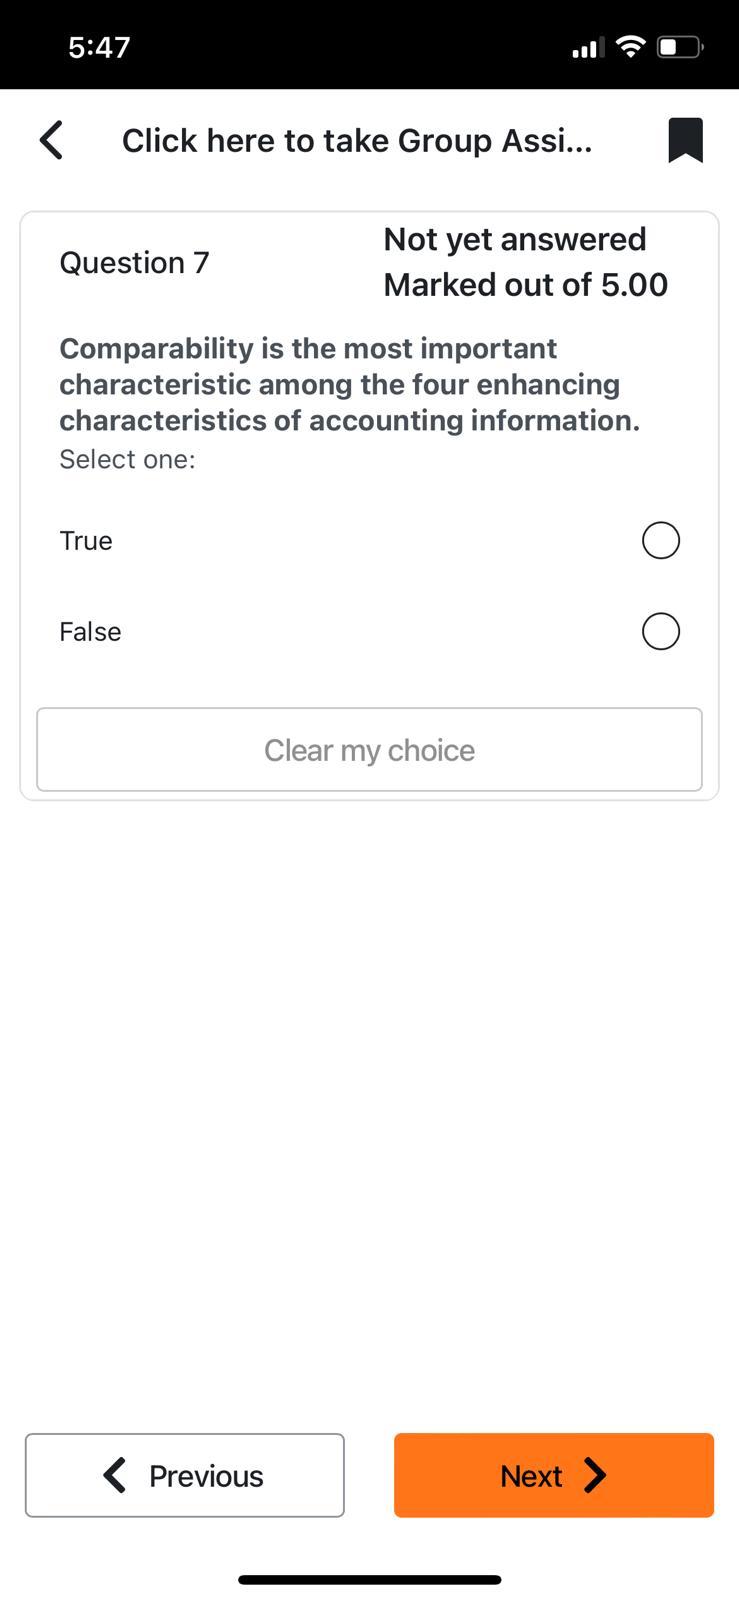The height and width of the screenshot is (1600, 739).
Task: Tap the bookmark flag icon
Action: click(687, 140)
